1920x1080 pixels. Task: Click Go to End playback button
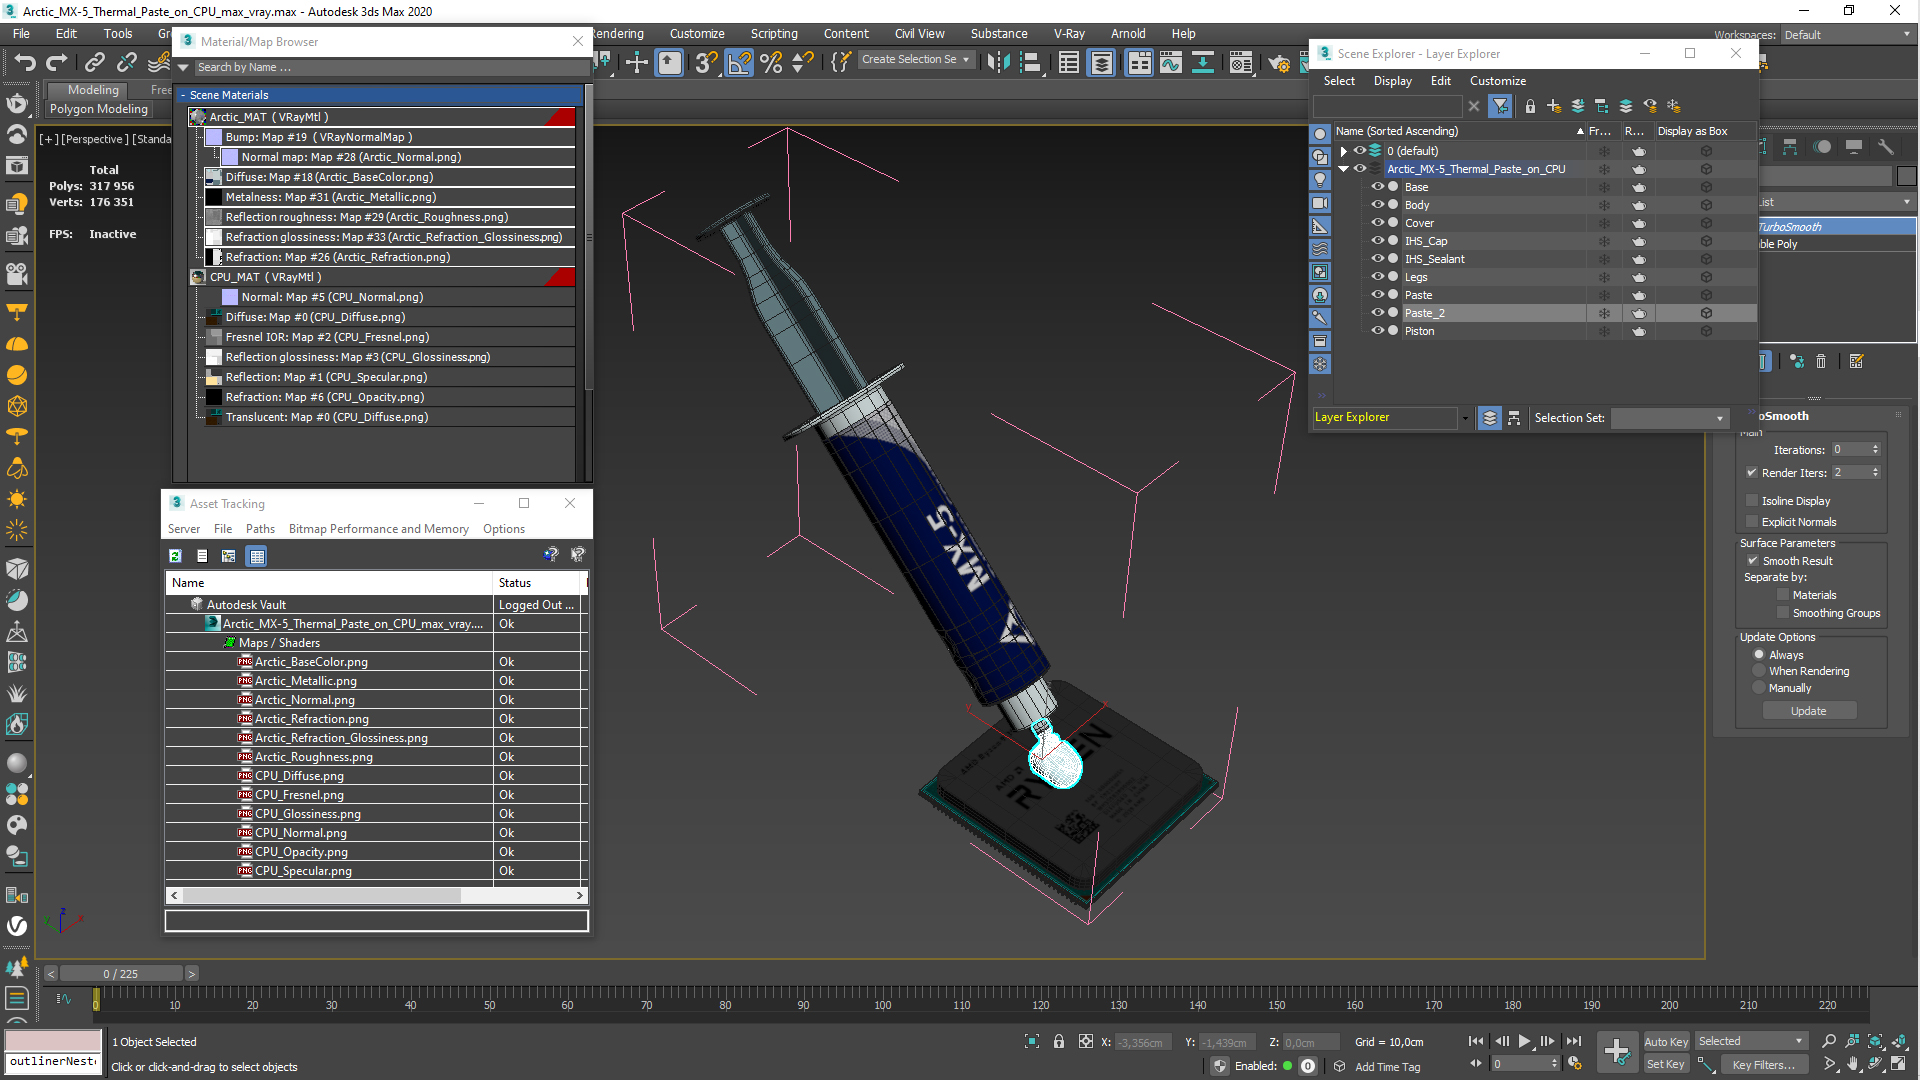[x=1574, y=1042]
